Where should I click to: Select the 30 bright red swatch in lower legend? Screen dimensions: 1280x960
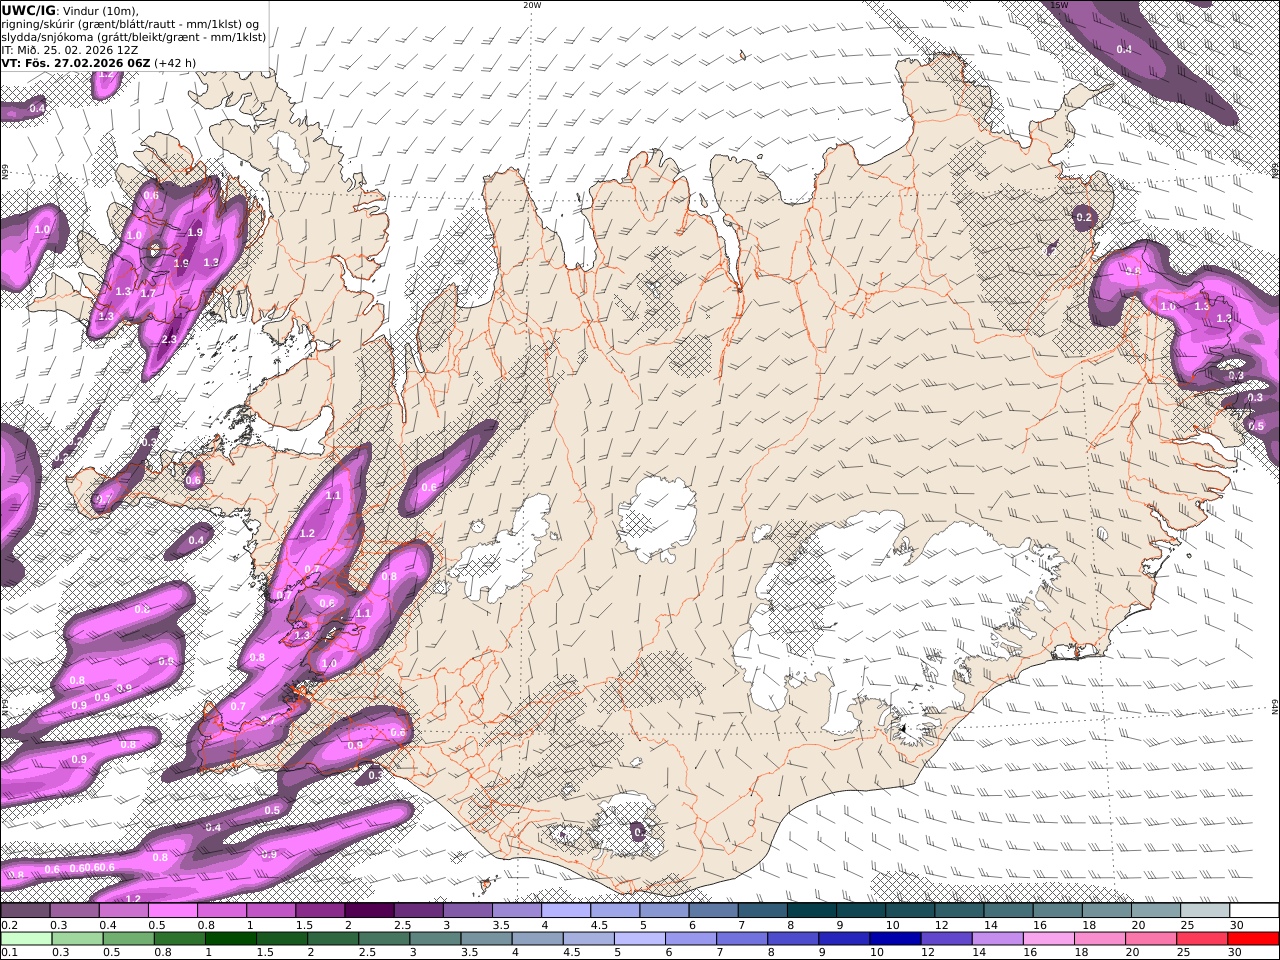tap(1254, 939)
